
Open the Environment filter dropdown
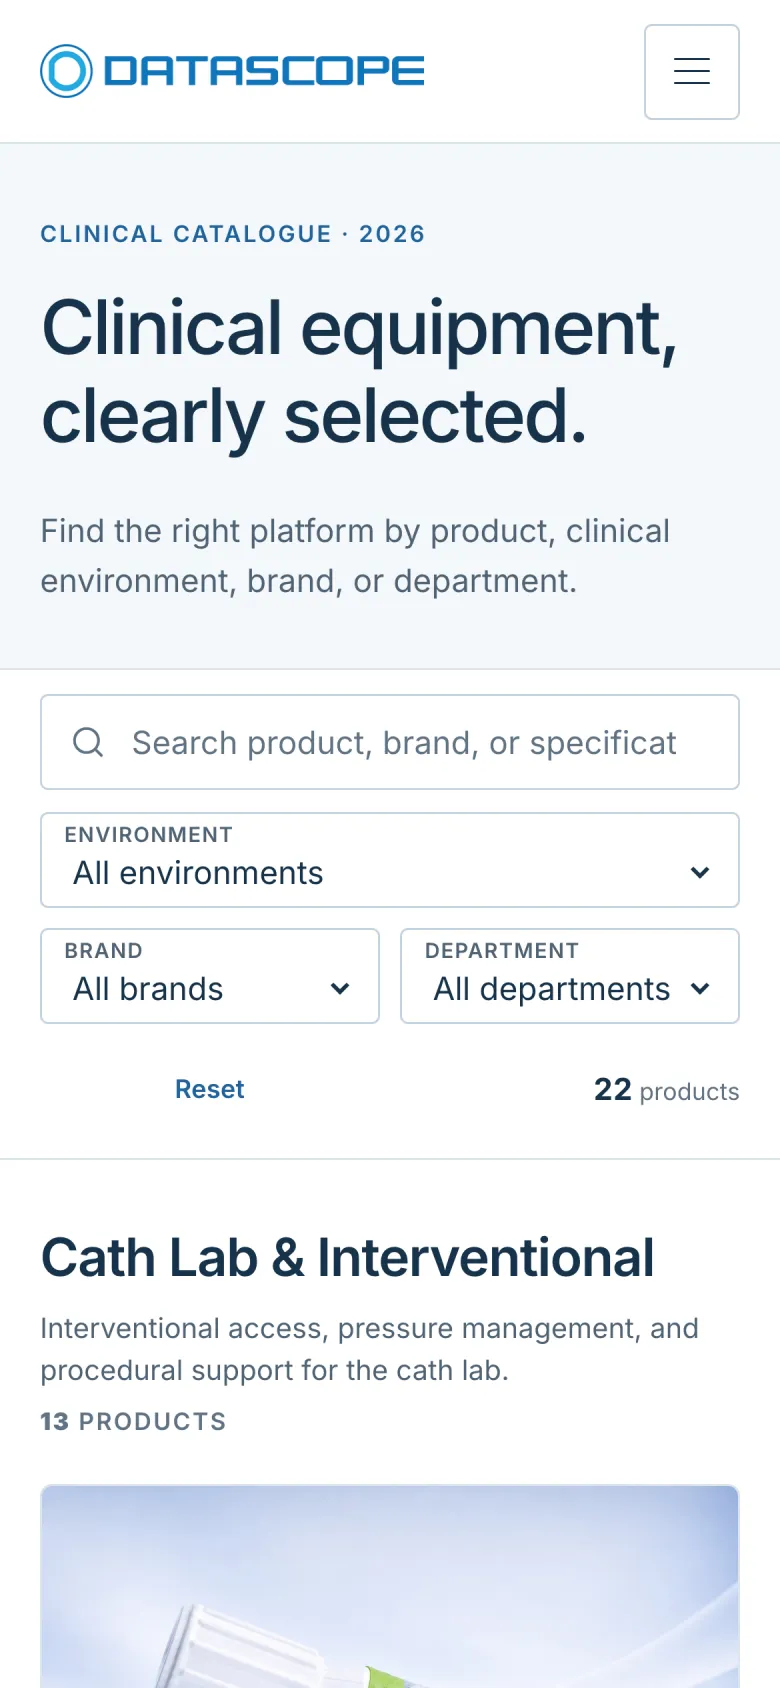click(390, 860)
